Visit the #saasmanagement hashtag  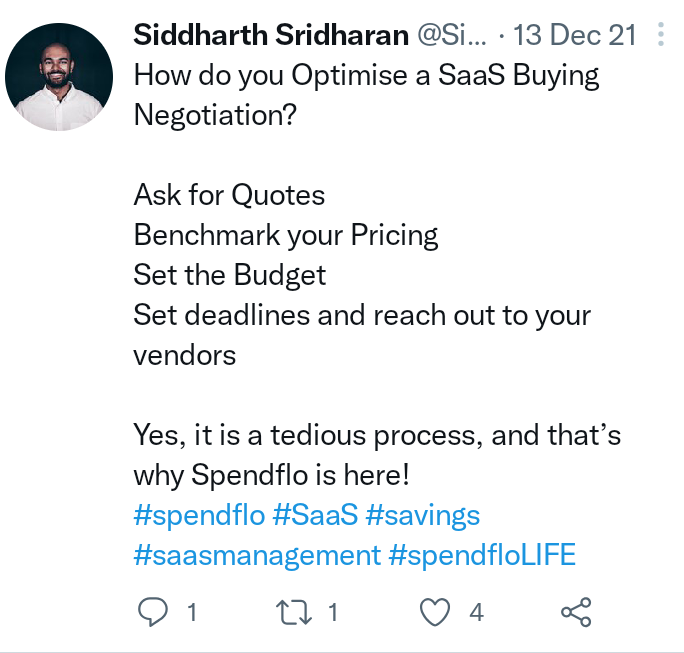point(257,555)
